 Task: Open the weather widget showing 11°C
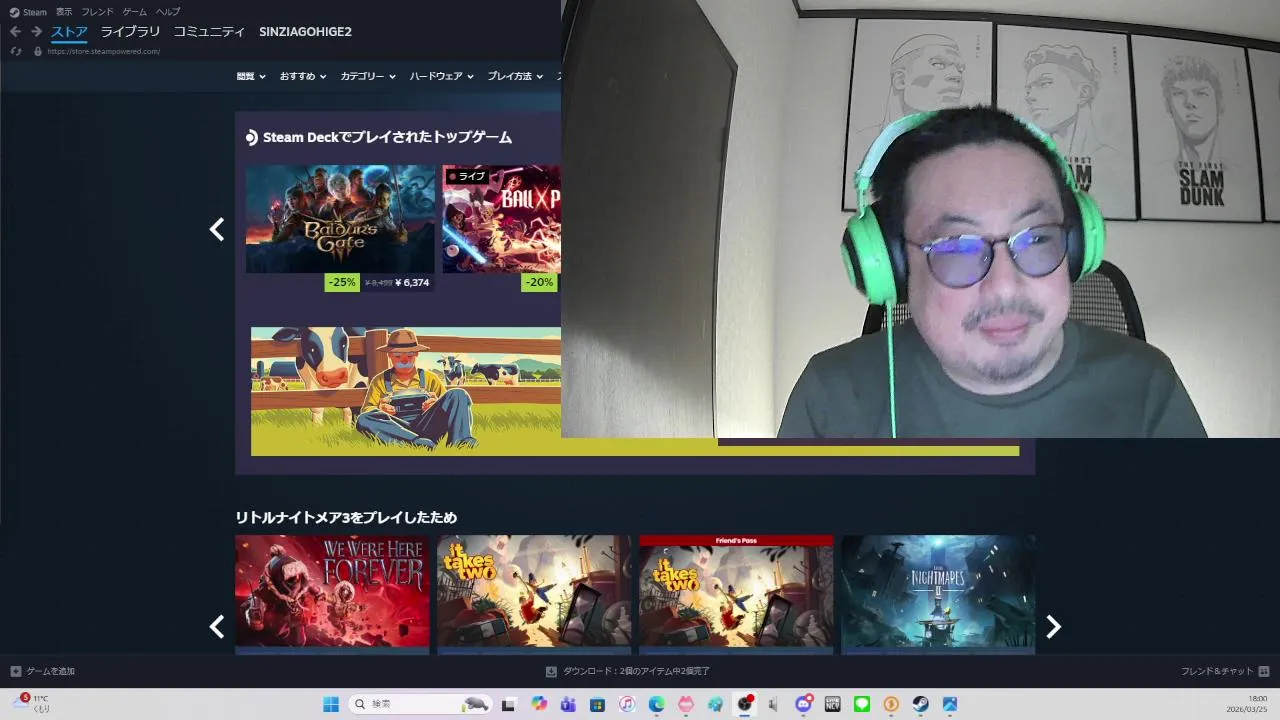[x=30, y=703]
